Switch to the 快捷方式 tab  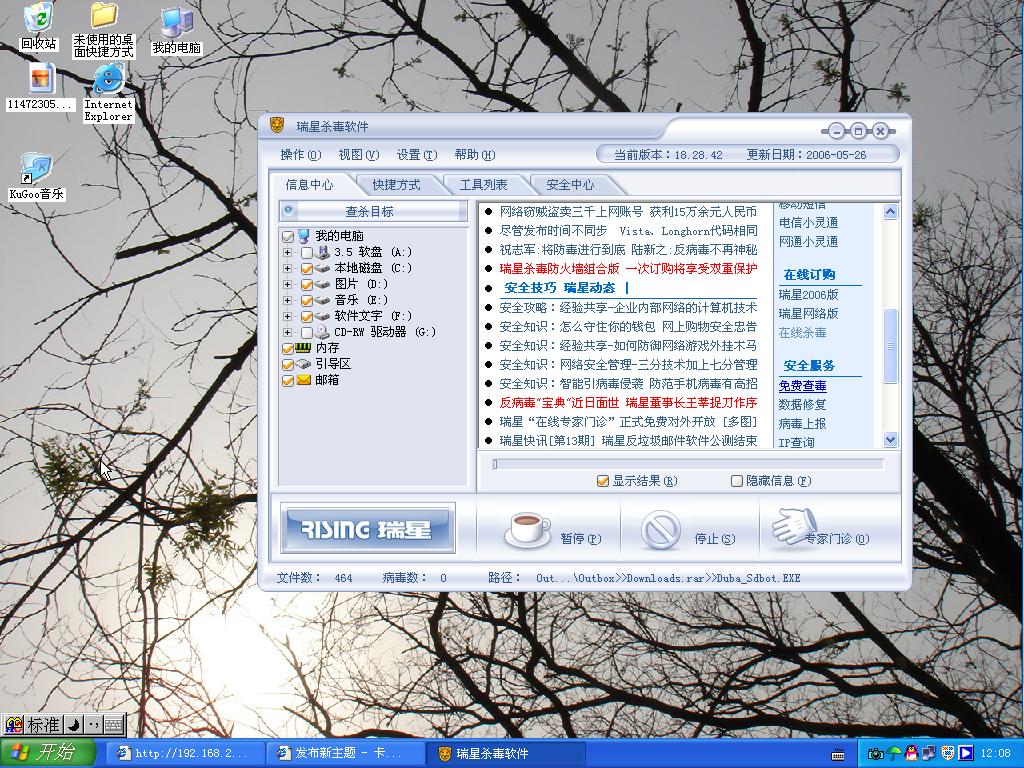(x=396, y=185)
